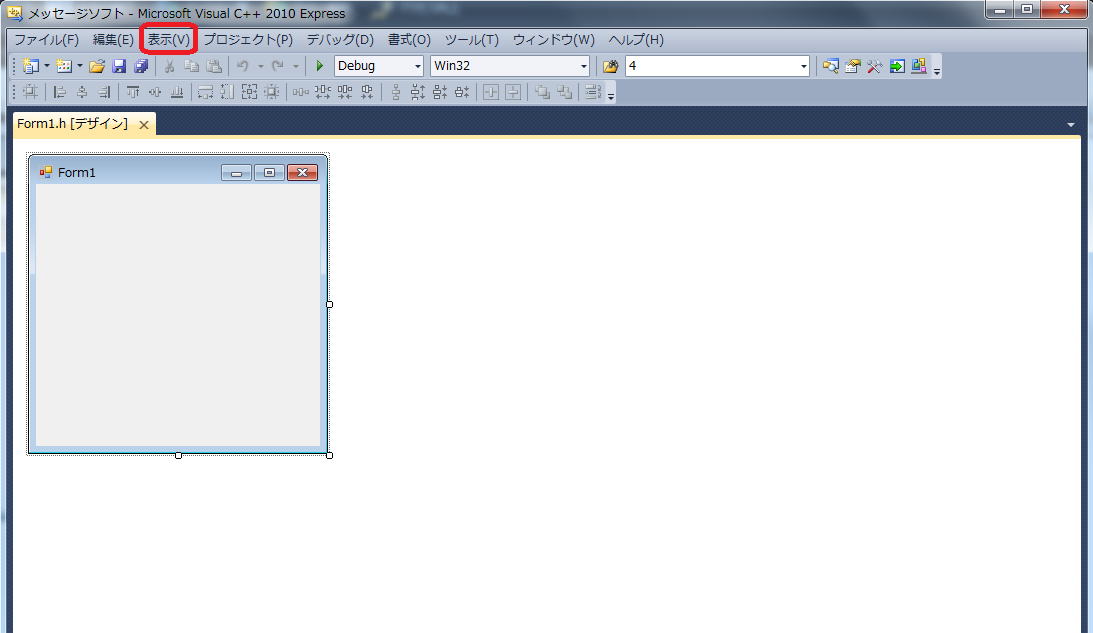Click the Make Same Width icon

click(205, 92)
